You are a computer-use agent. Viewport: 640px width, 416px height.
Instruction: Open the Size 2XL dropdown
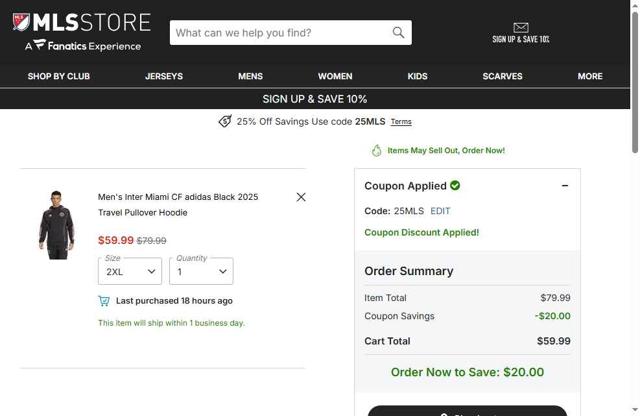[130, 271]
